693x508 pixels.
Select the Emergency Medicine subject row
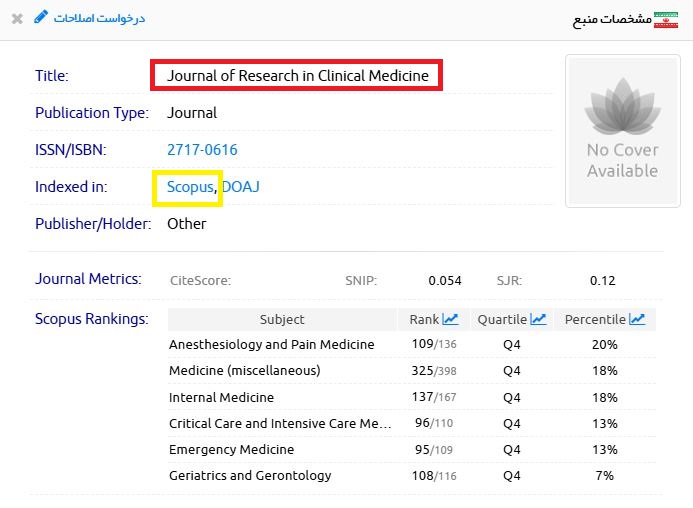tap(231, 449)
